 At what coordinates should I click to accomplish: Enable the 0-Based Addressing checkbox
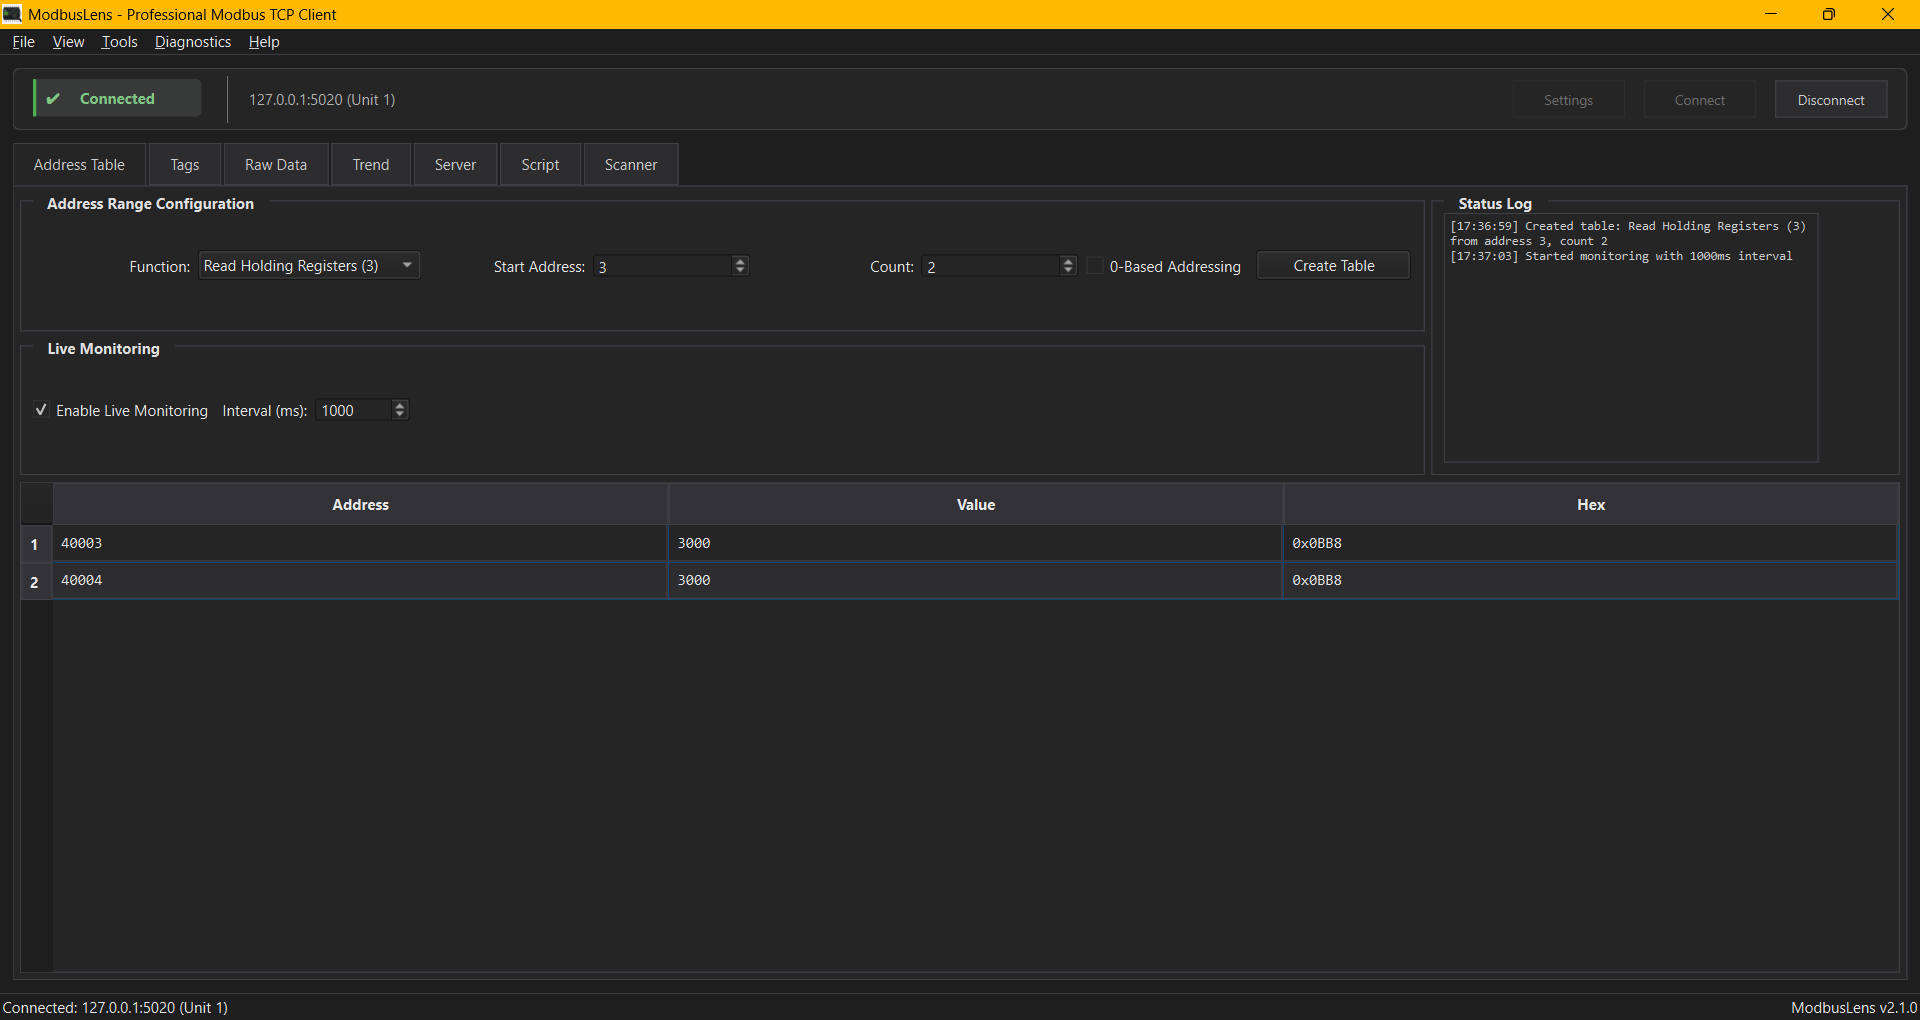pos(1095,266)
